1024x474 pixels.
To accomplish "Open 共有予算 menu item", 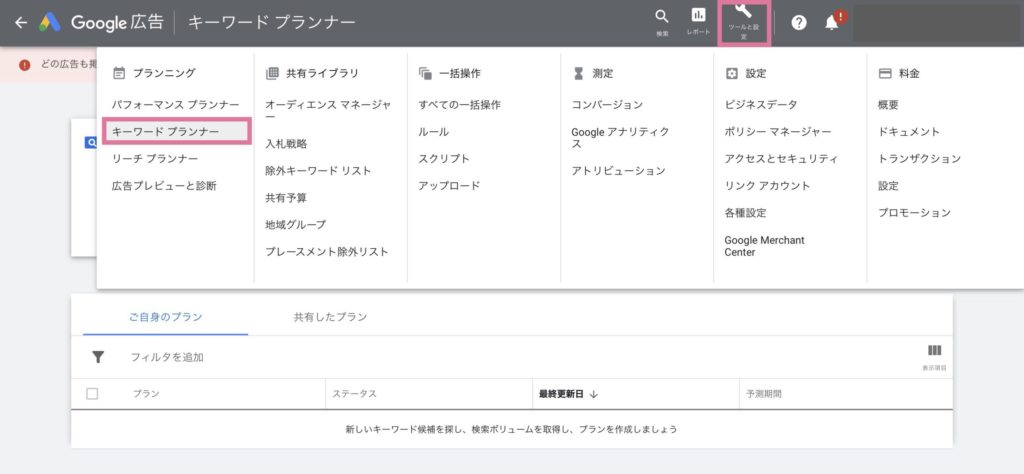I will coord(286,197).
